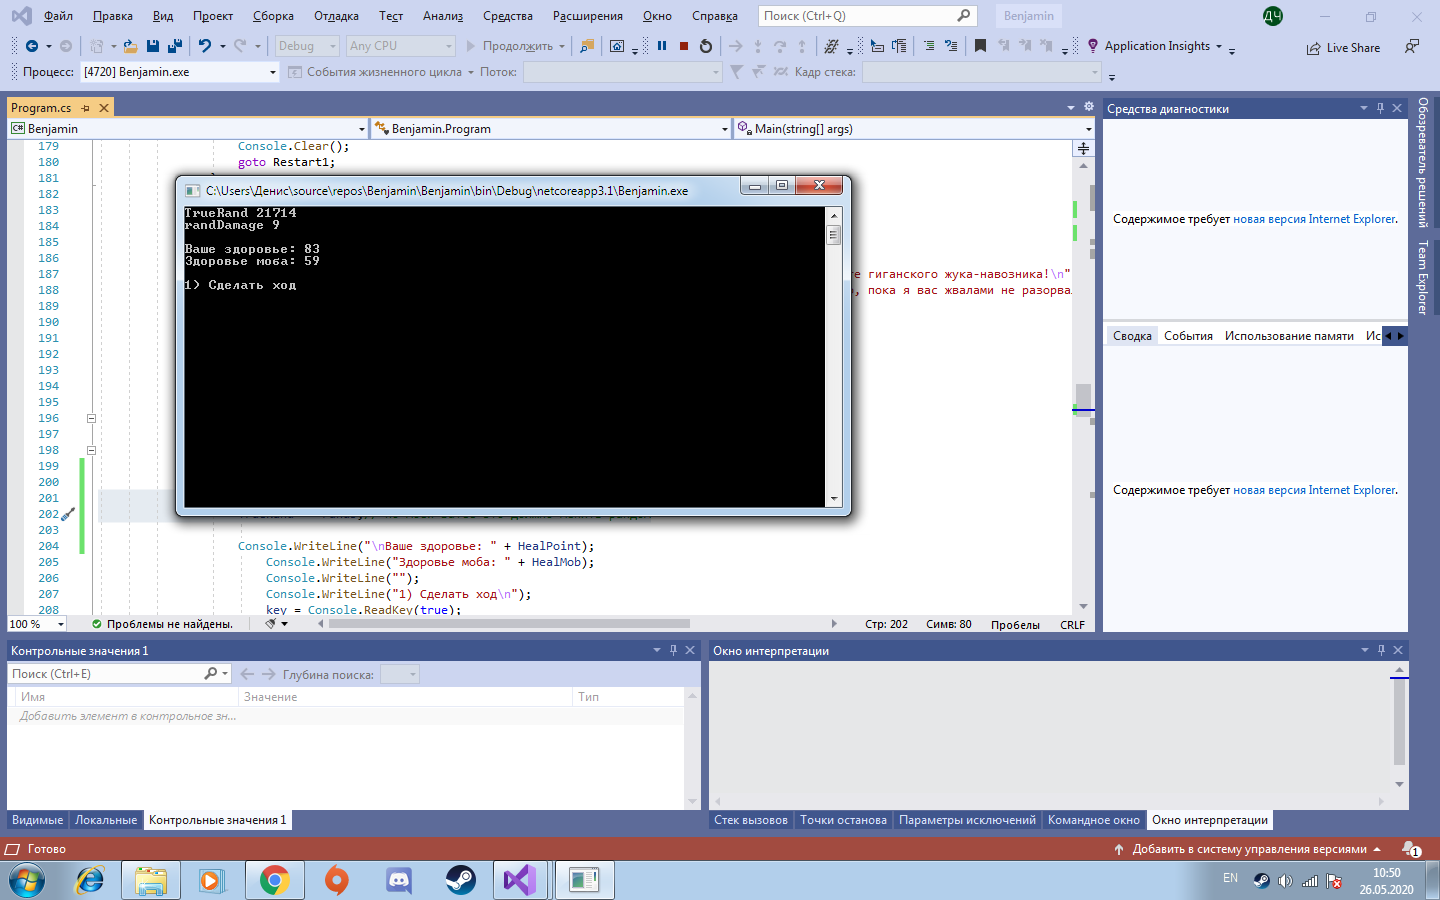Stop debugging with the red square
The width and height of the screenshot is (1440, 900).
[x=684, y=46]
